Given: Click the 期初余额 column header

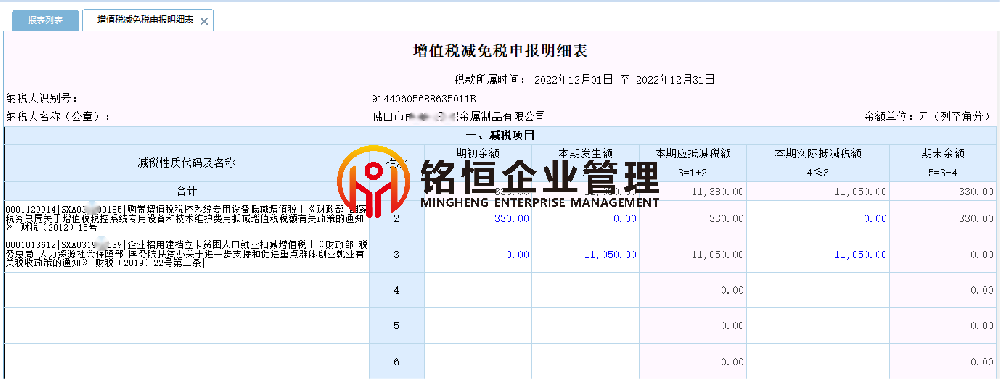Looking at the screenshot, I should pos(478,163).
